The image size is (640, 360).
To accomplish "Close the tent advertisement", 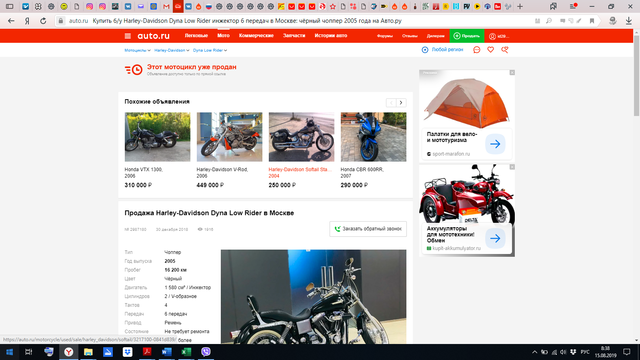I will click(512, 73).
